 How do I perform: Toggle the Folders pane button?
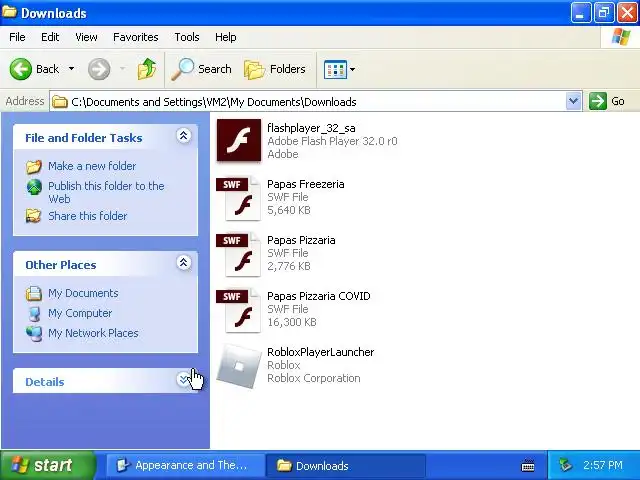point(275,69)
